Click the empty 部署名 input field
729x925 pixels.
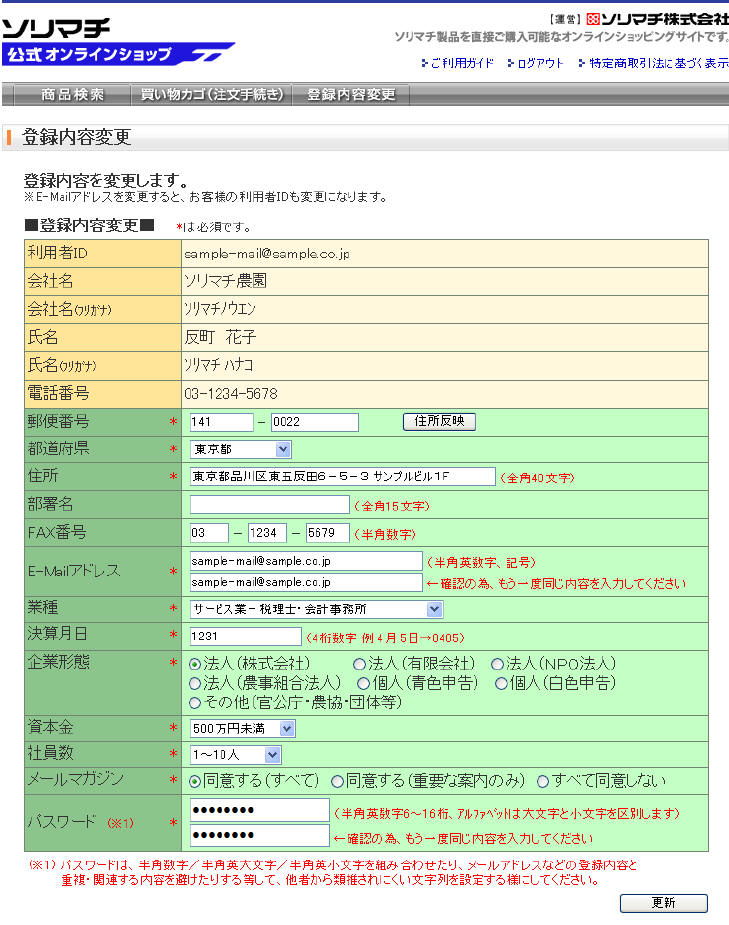270,504
